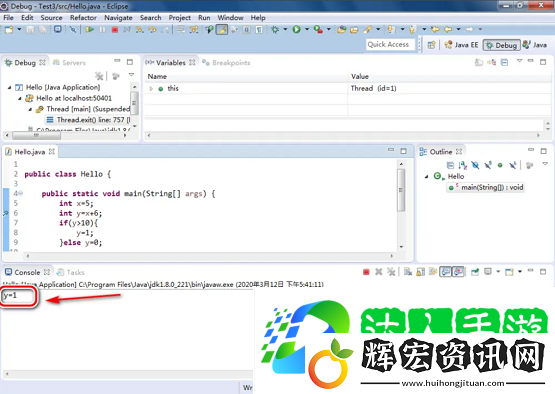Click Remove Launch icon in Console toolbar

379,272
